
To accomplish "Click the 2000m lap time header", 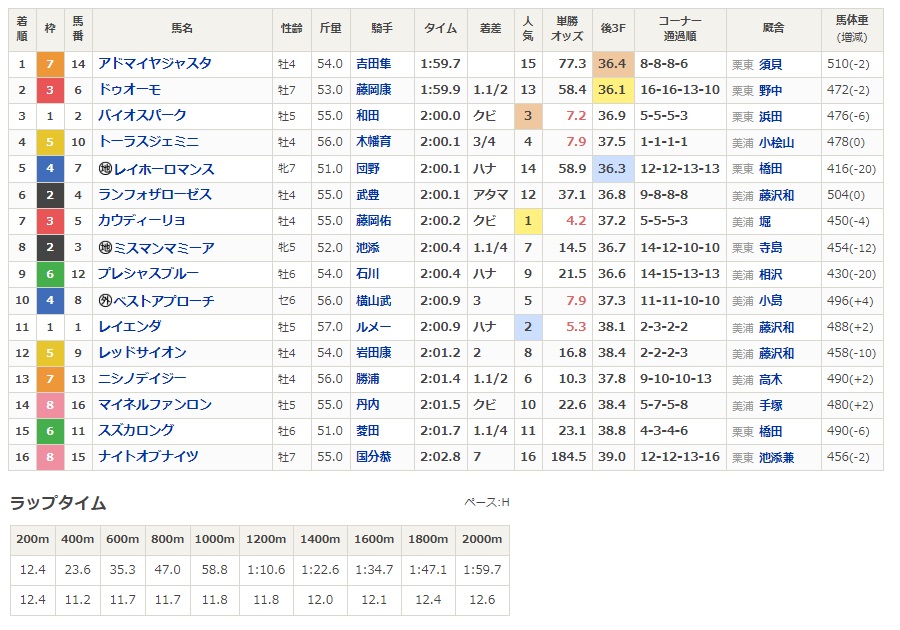I will pos(482,539).
